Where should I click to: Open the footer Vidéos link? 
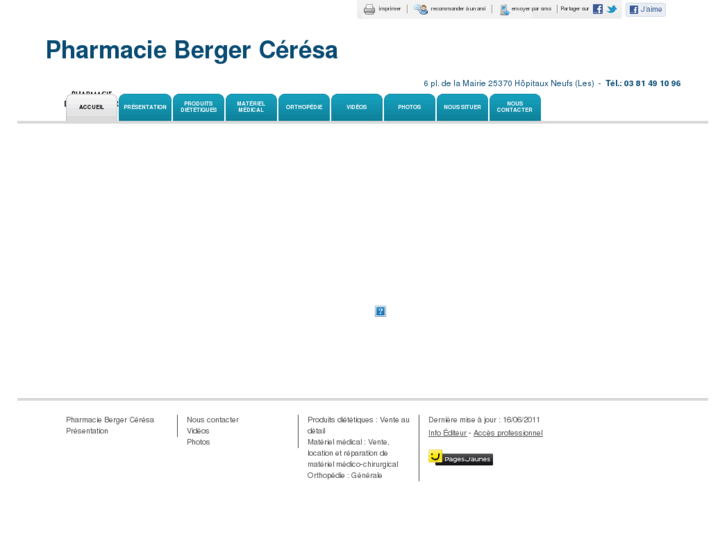coord(198,431)
